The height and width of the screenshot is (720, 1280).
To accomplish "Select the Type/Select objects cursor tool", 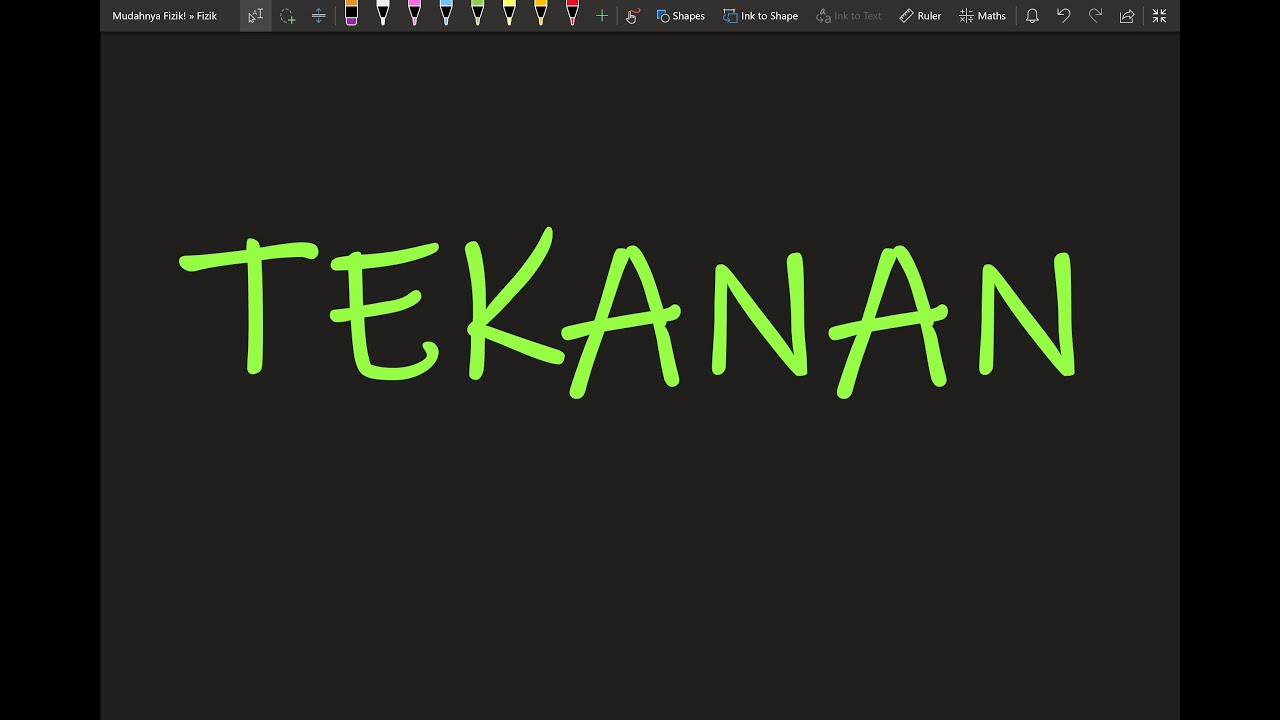I will coord(256,15).
